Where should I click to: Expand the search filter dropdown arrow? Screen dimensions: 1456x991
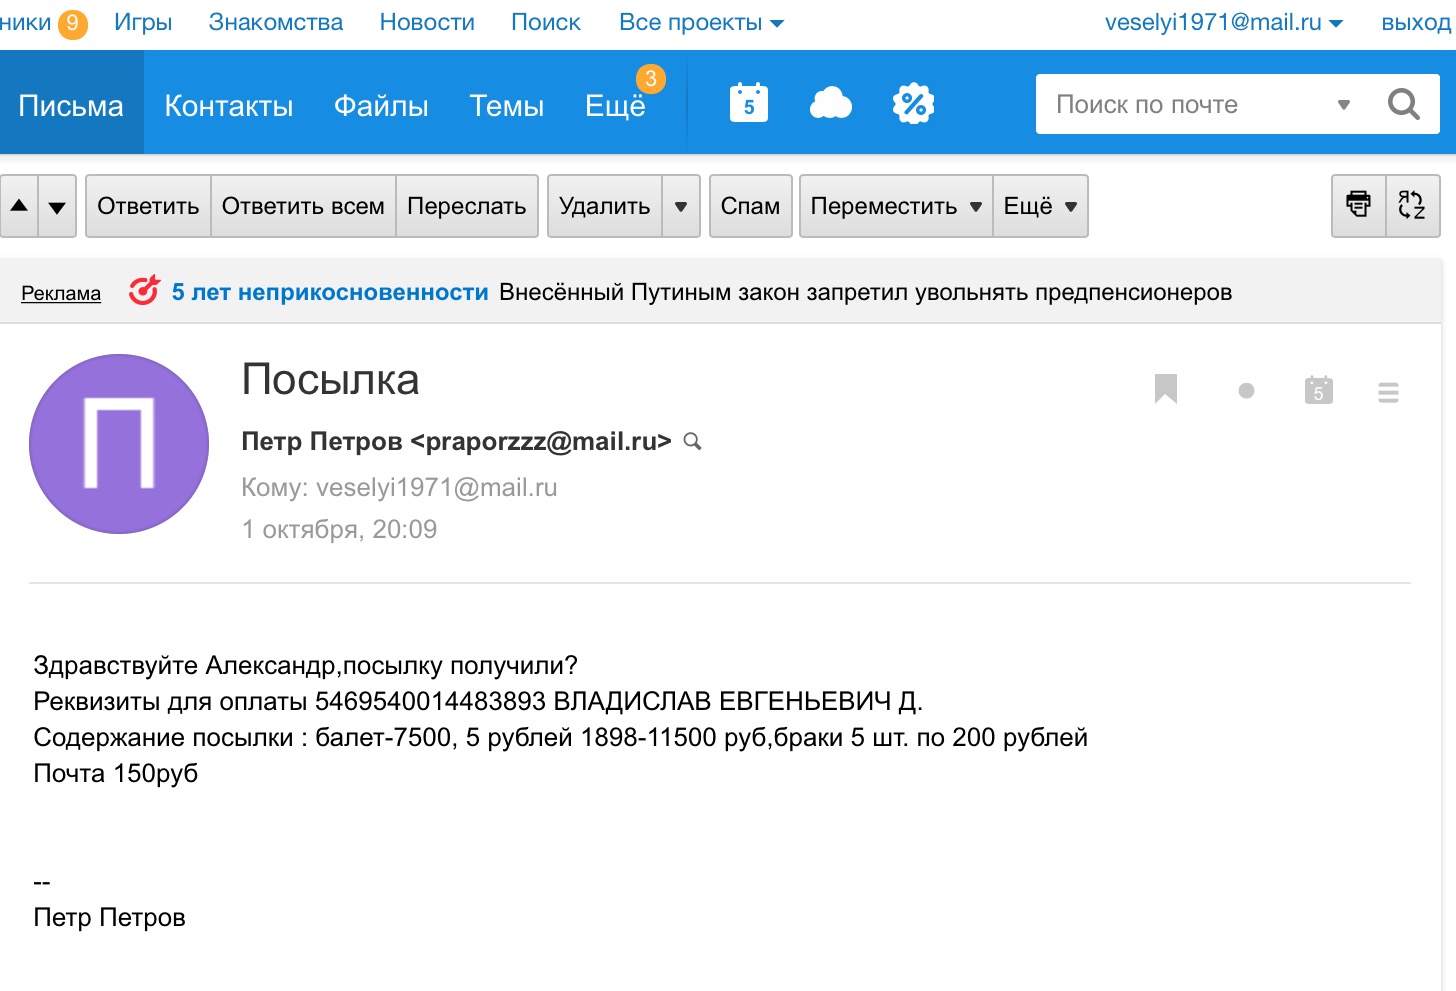point(1344,104)
